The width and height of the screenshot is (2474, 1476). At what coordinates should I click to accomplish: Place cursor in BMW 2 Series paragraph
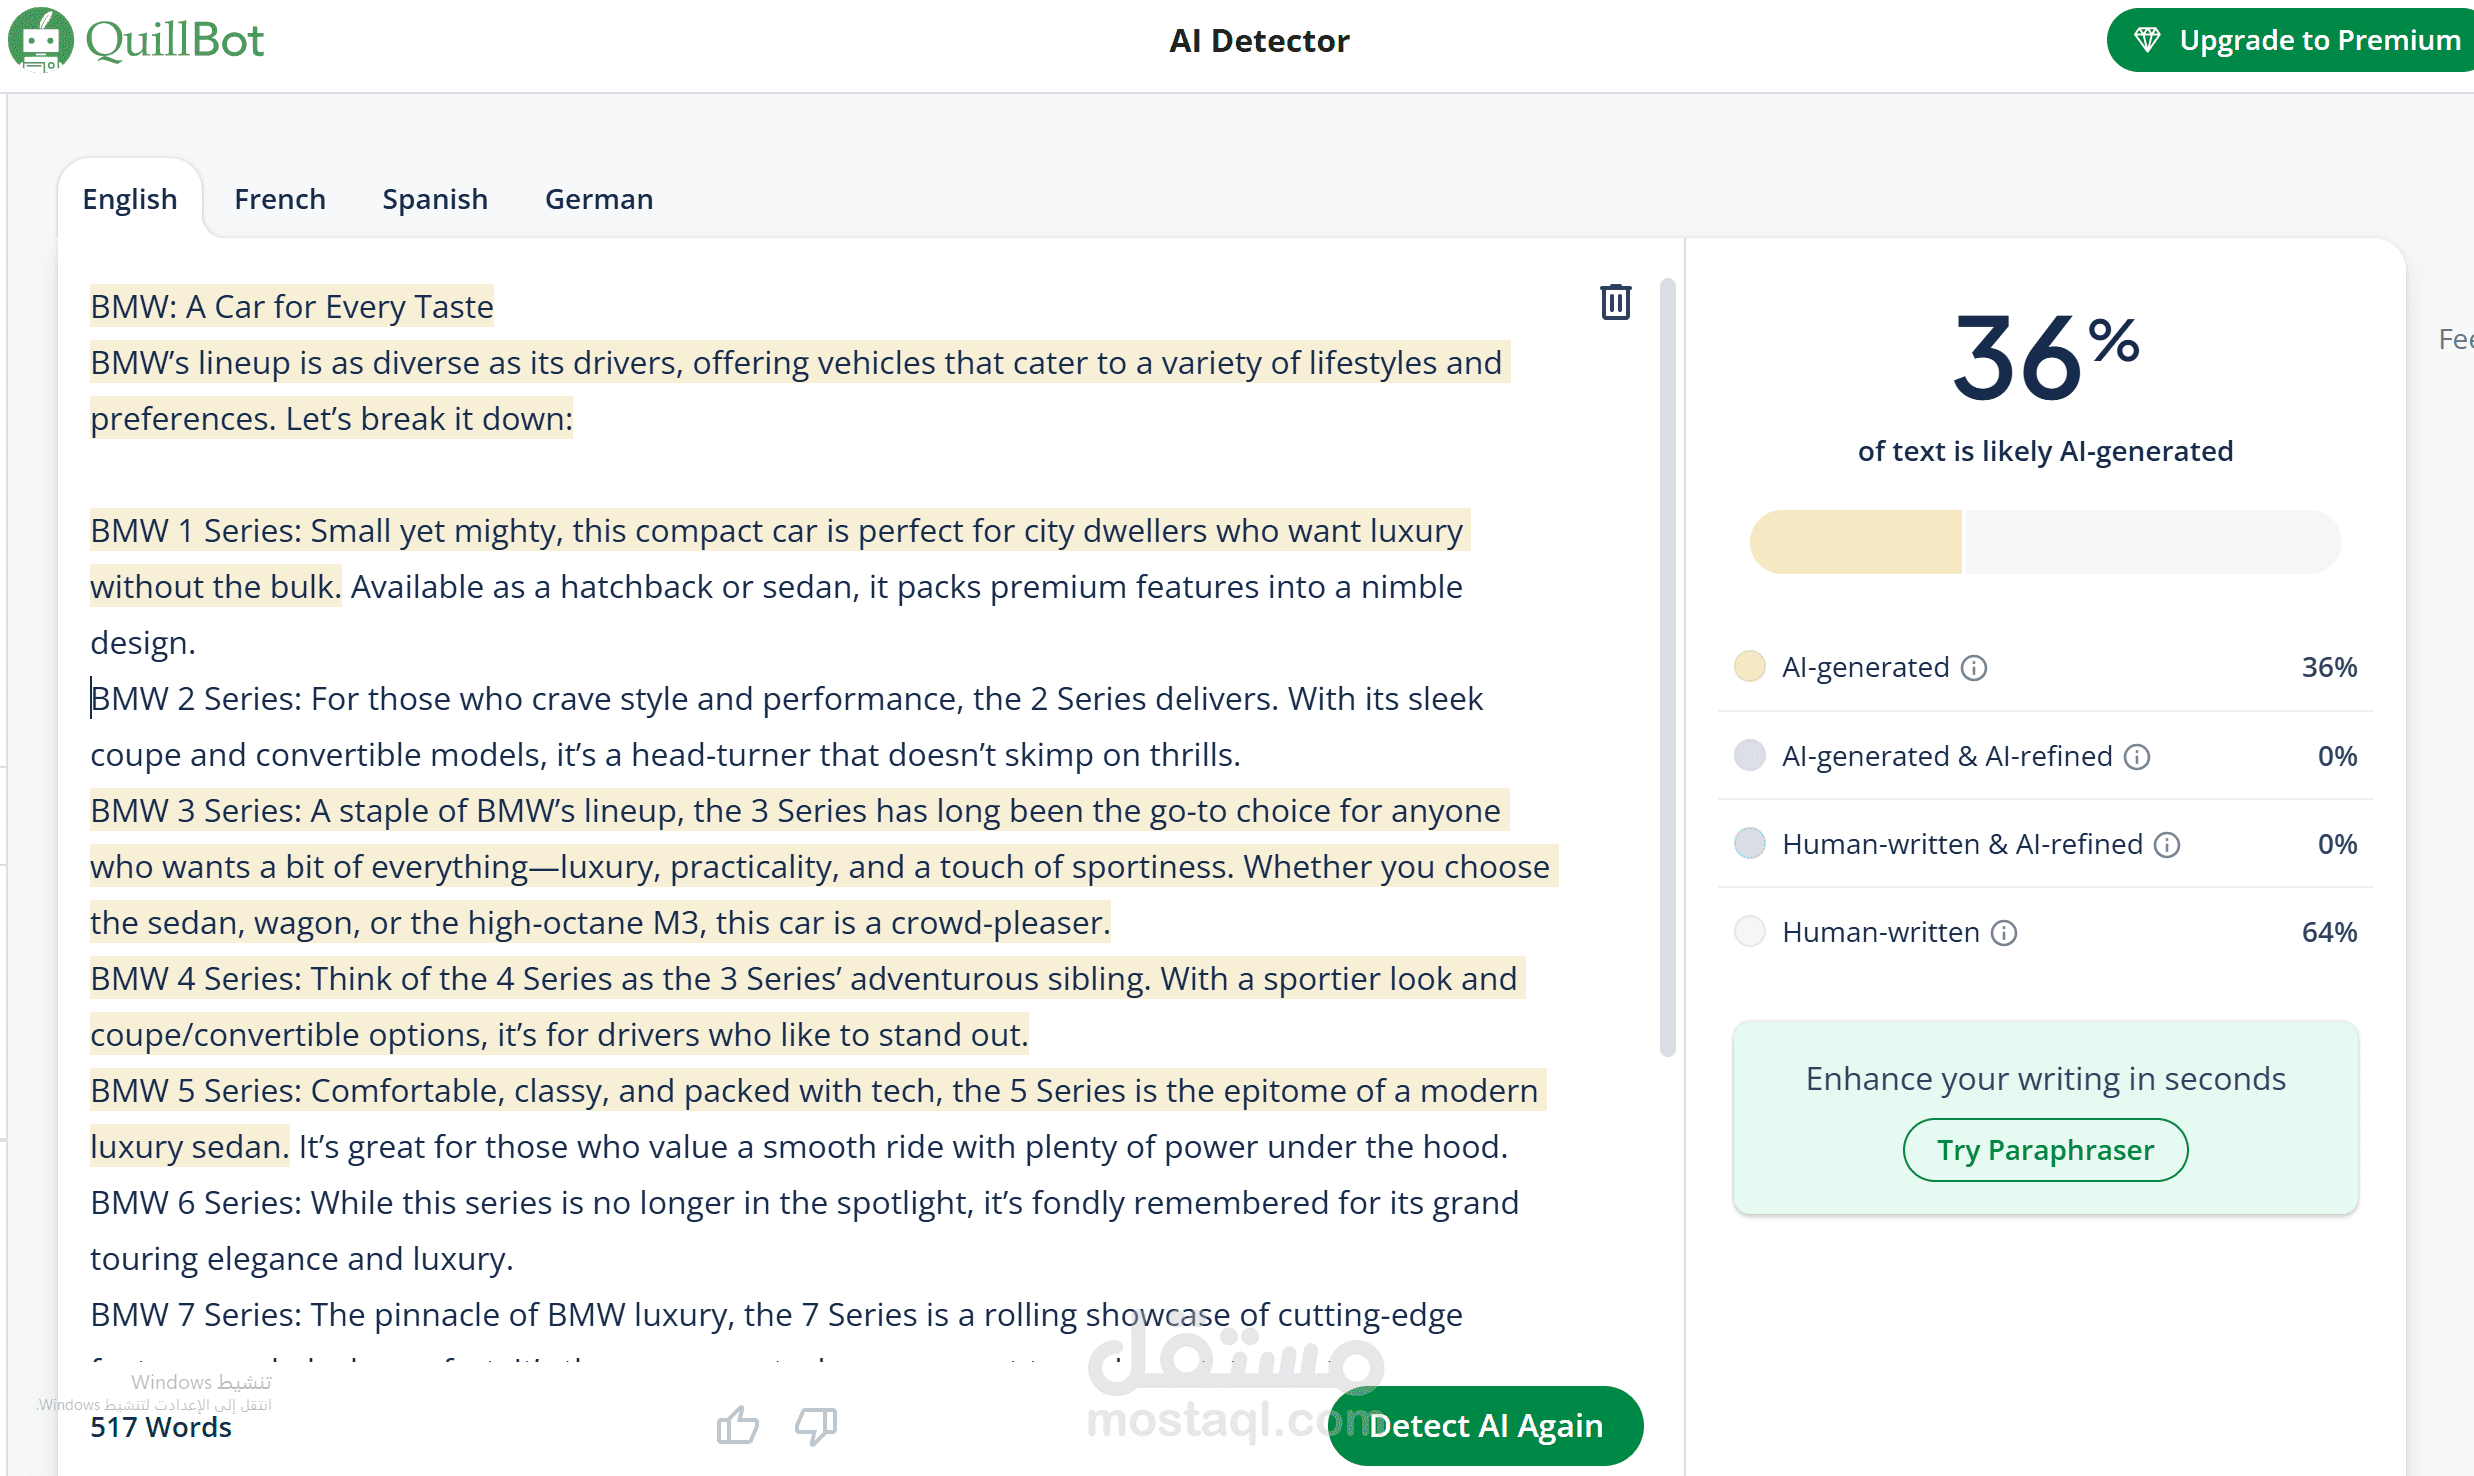click(786, 727)
